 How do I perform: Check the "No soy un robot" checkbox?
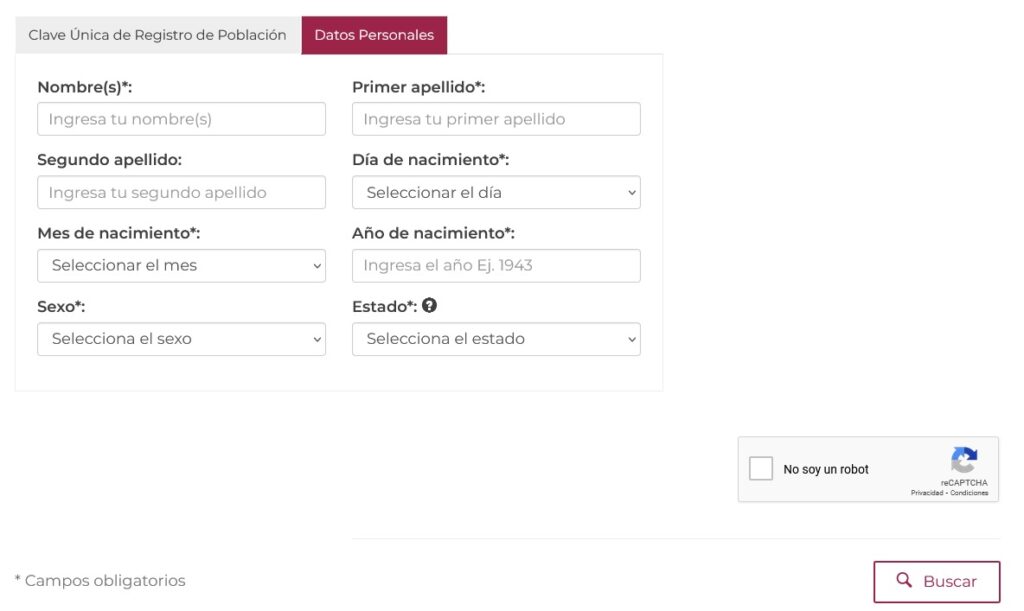pyautogui.click(x=761, y=469)
